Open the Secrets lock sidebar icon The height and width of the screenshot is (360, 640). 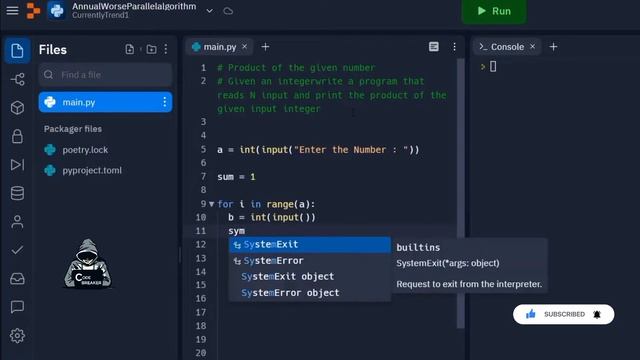[17, 136]
